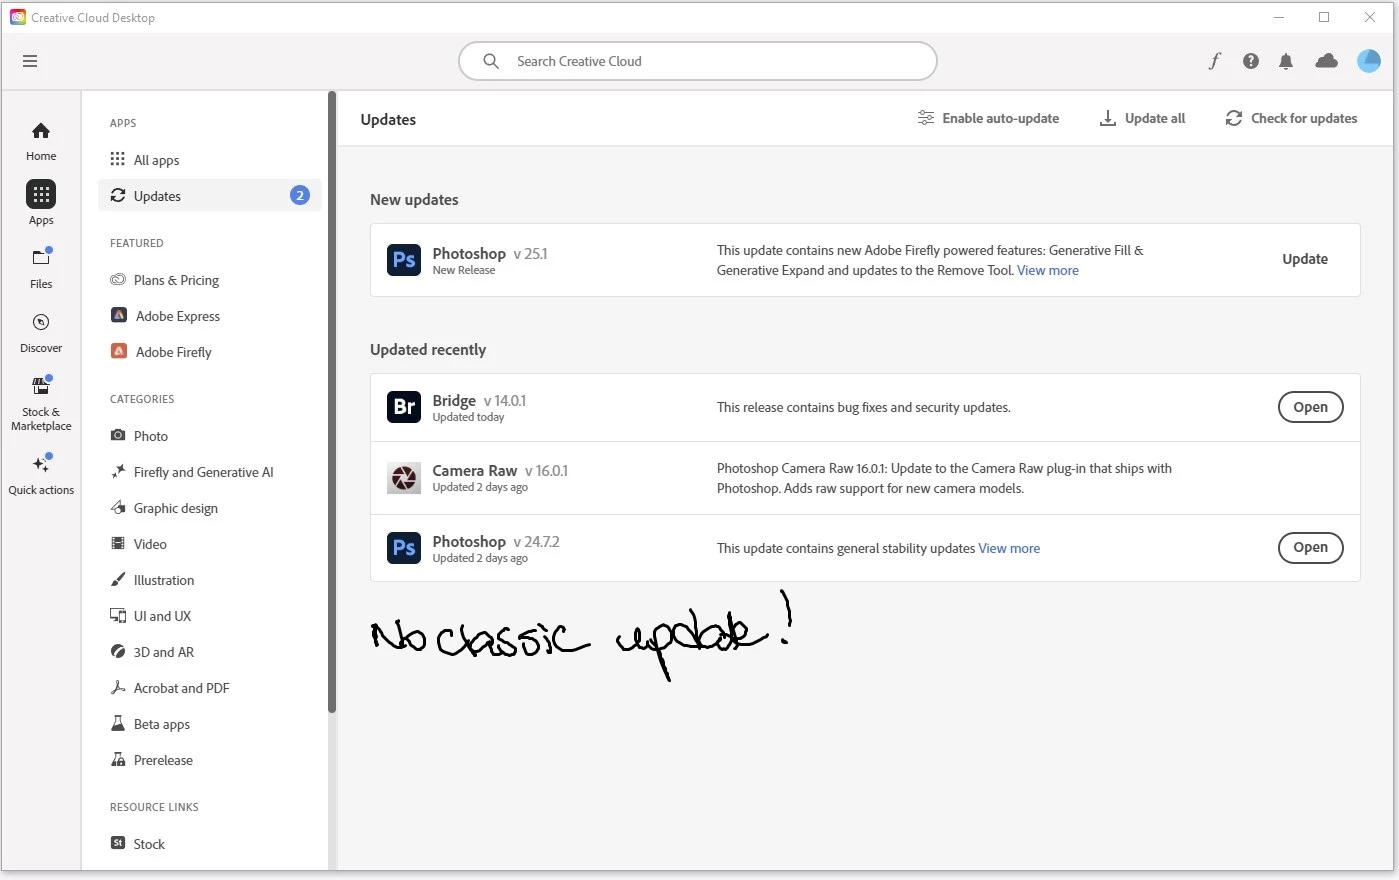
Task: Click Check for updates
Action: click(x=1291, y=118)
